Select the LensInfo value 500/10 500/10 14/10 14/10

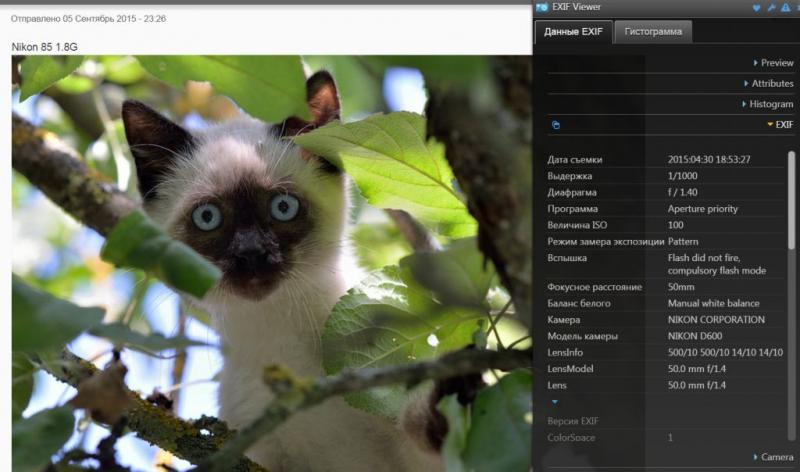[x=725, y=352]
